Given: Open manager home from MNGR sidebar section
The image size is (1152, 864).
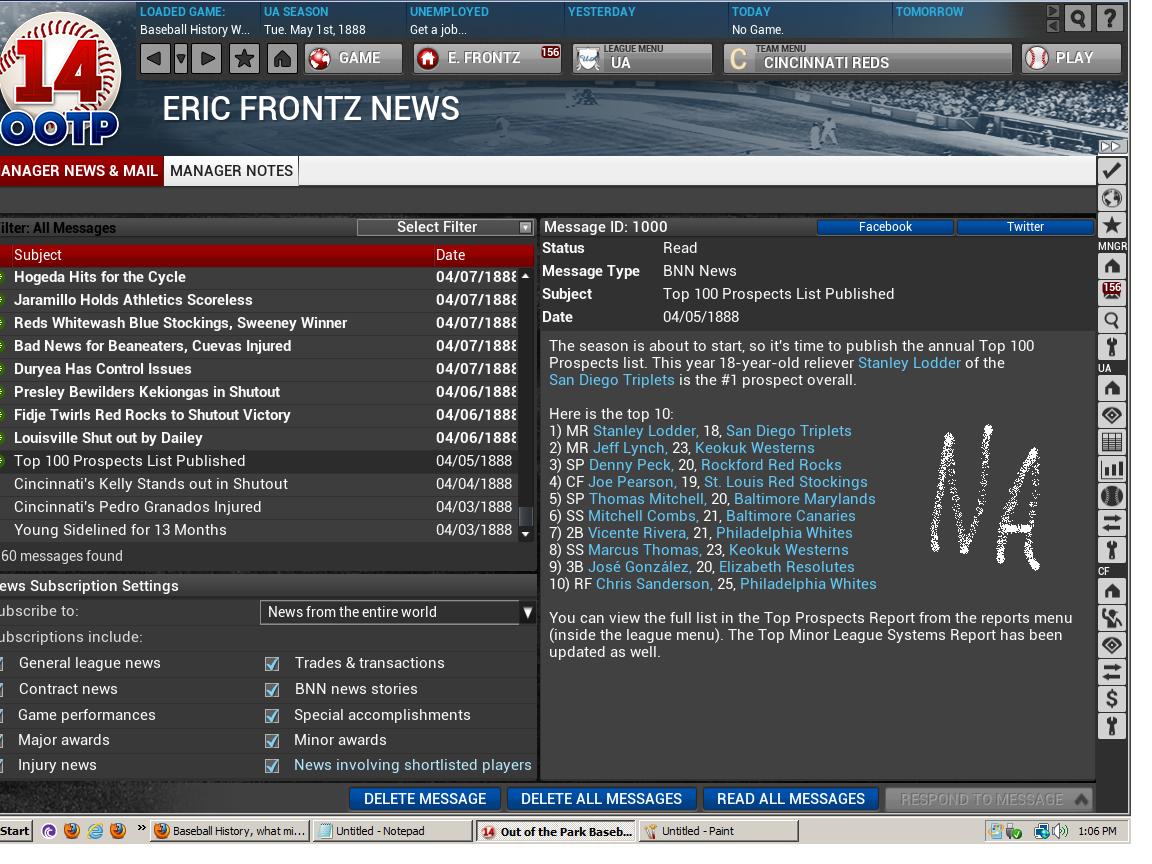Looking at the screenshot, I should [x=1112, y=265].
